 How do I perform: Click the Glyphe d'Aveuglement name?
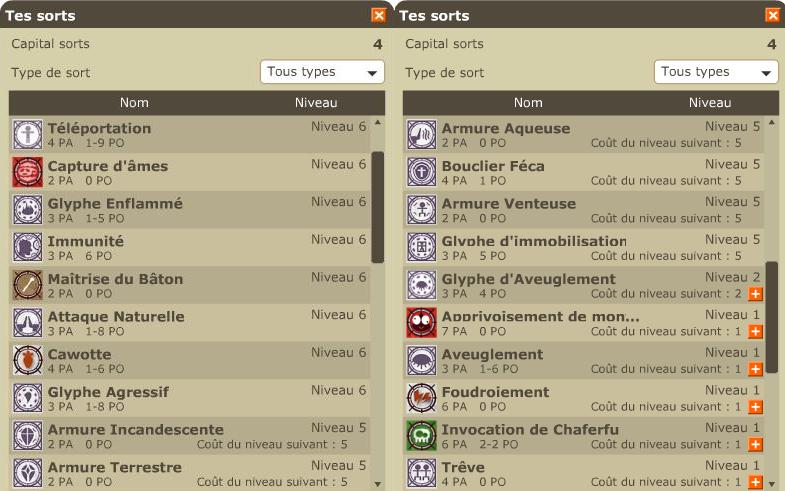coord(529,279)
